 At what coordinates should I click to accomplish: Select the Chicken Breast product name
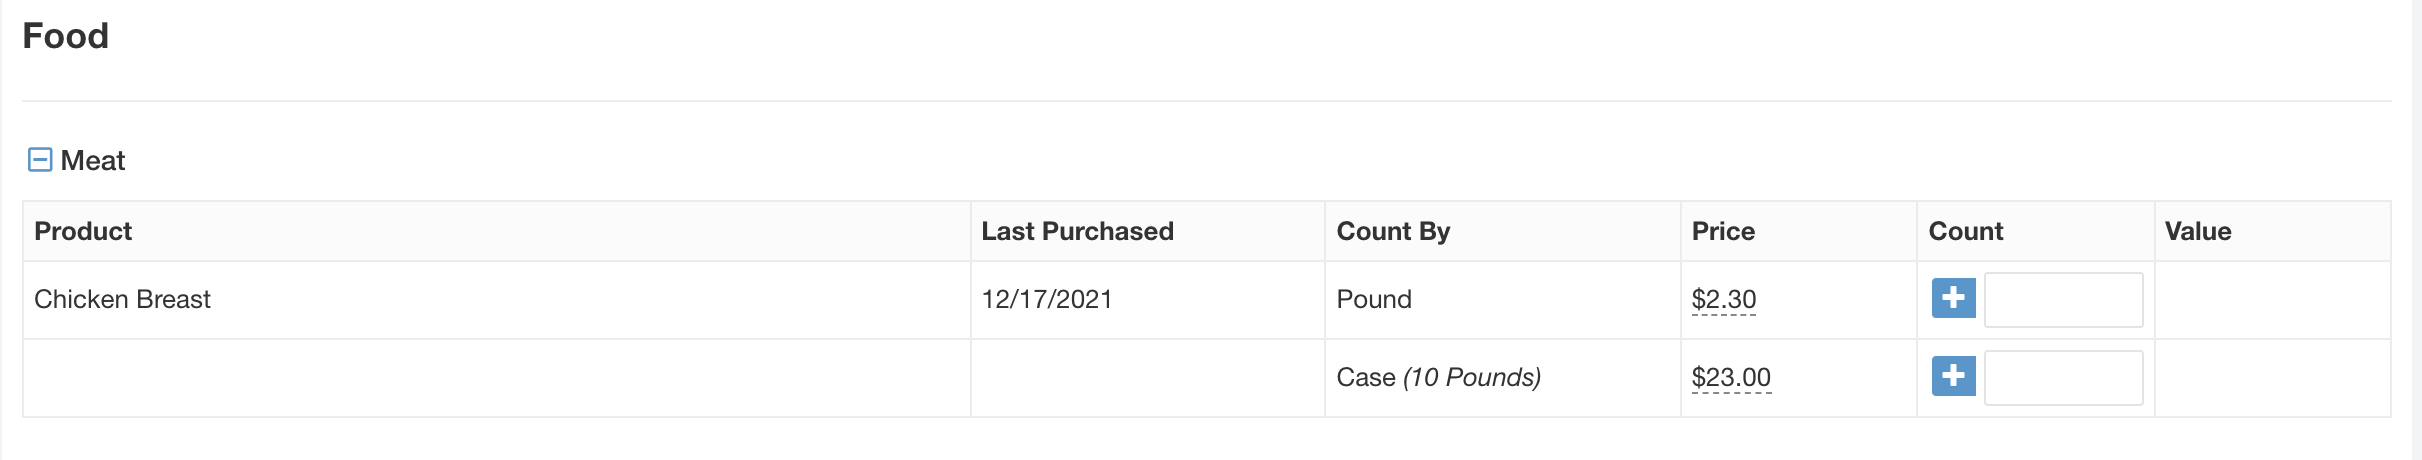tap(122, 299)
